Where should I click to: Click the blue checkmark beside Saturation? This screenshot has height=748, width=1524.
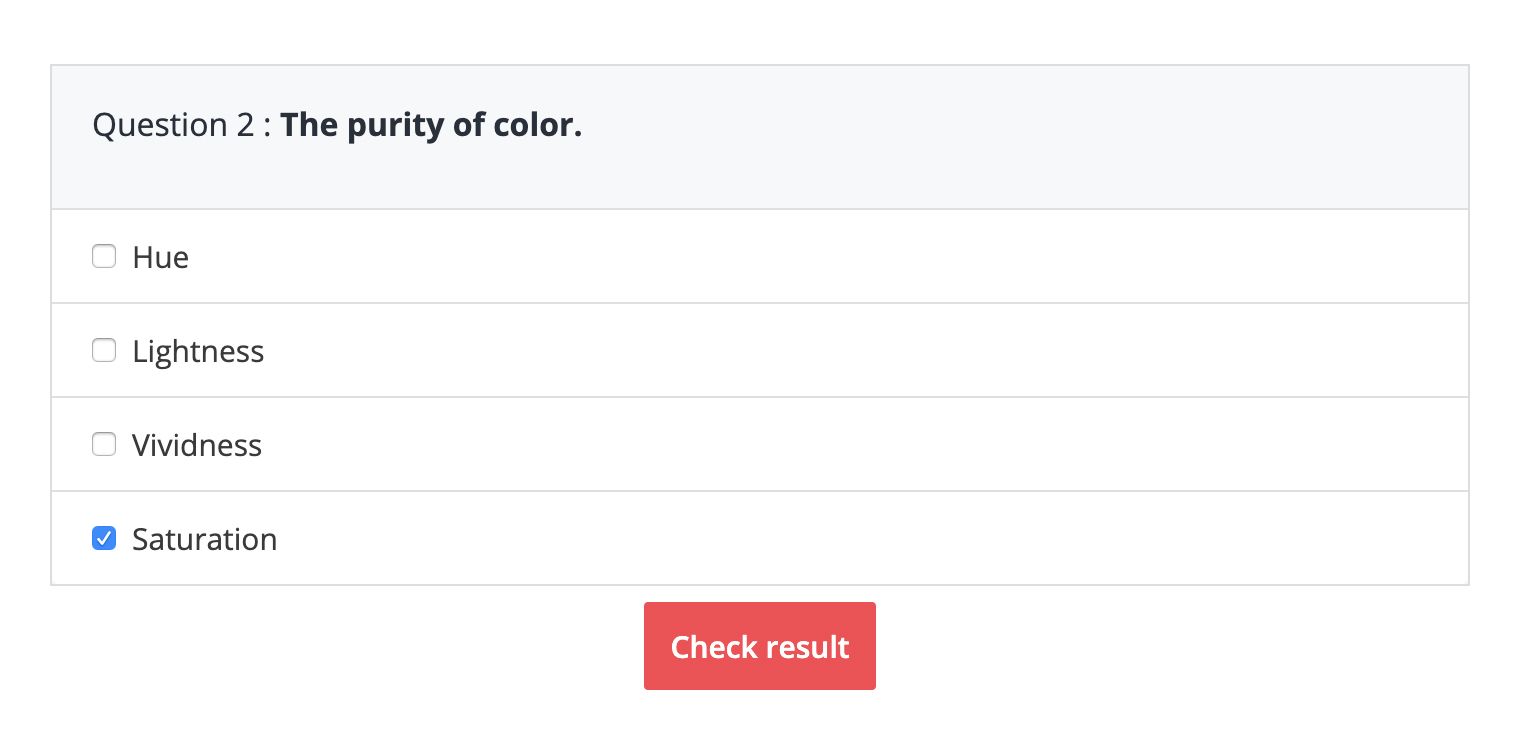point(104,539)
